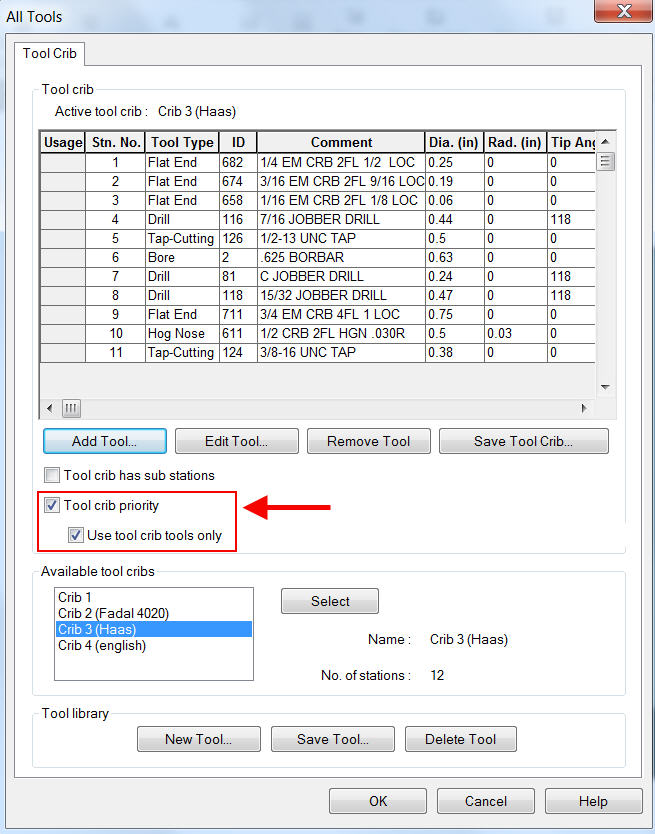This screenshot has width=655, height=834.
Task: Click ID cell 674
Action: (238, 181)
